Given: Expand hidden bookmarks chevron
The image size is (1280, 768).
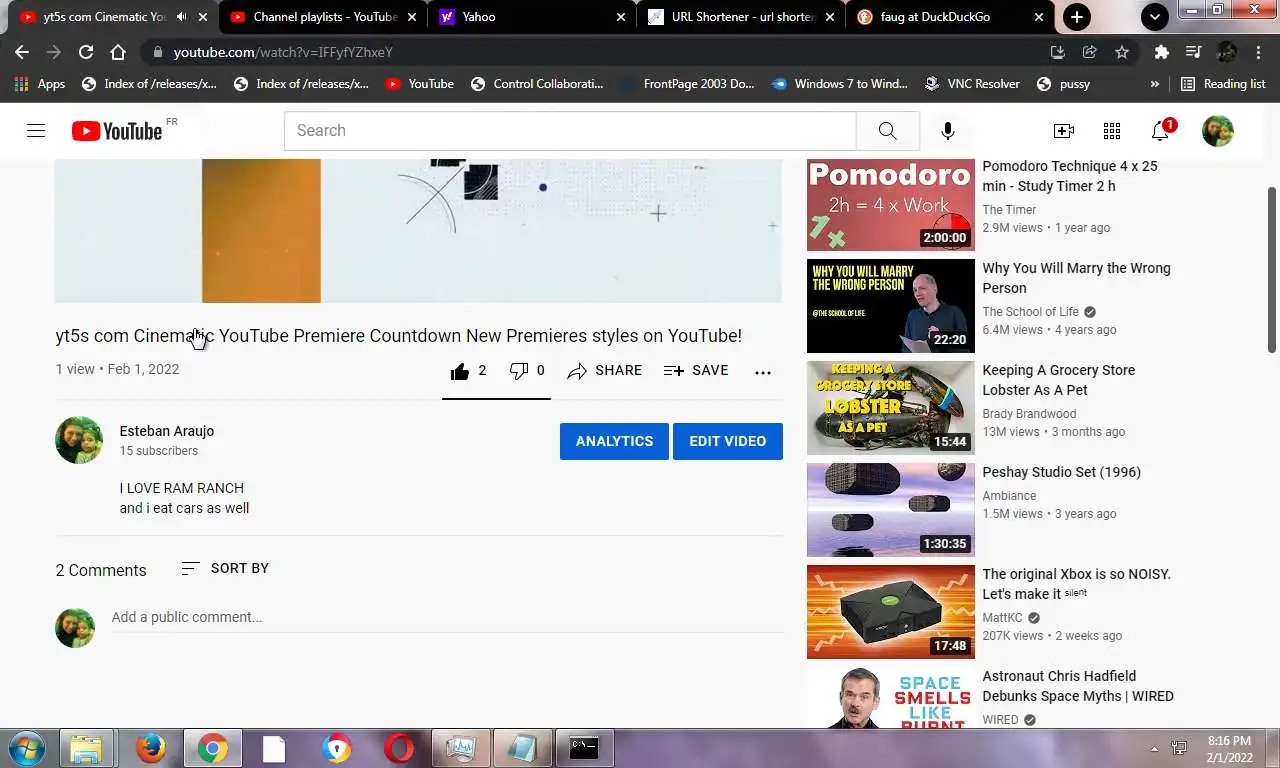Looking at the screenshot, I should click(1155, 84).
